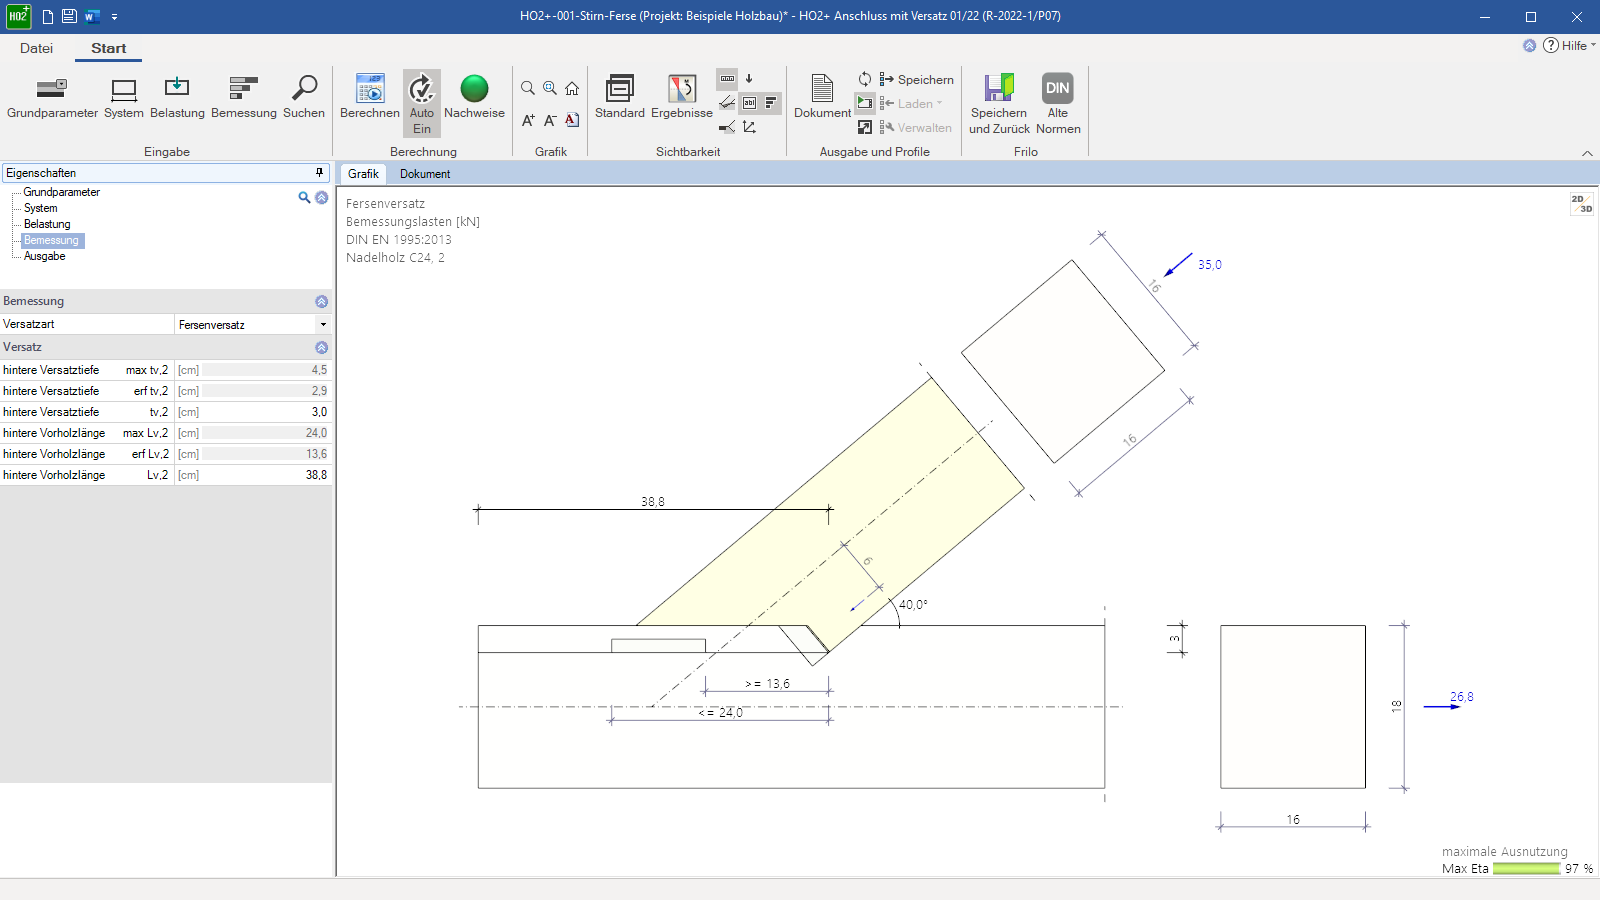Toggle dimension ruler visibility icon
Viewport: 1600px width, 900px height.
point(727,78)
